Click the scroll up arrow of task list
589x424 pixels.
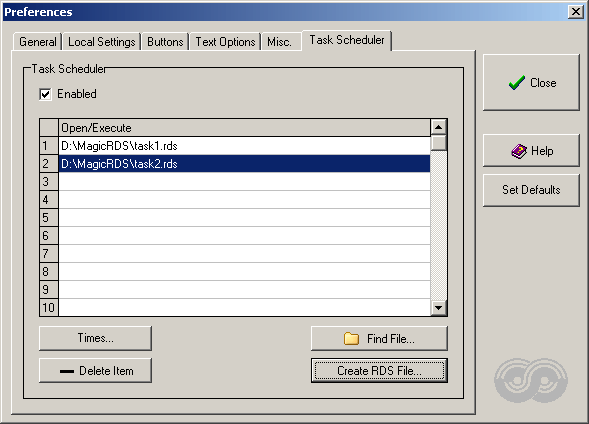(x=438, y=127)
